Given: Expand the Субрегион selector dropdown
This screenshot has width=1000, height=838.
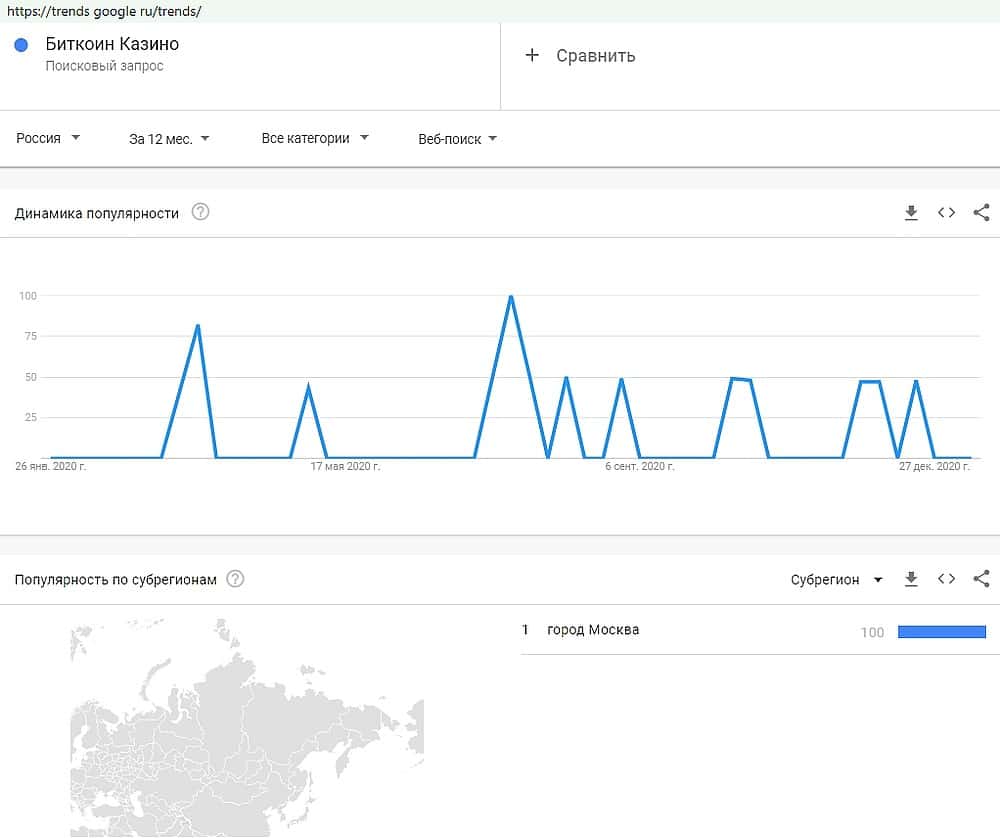Looking at the screenshot, I should 836,580.
